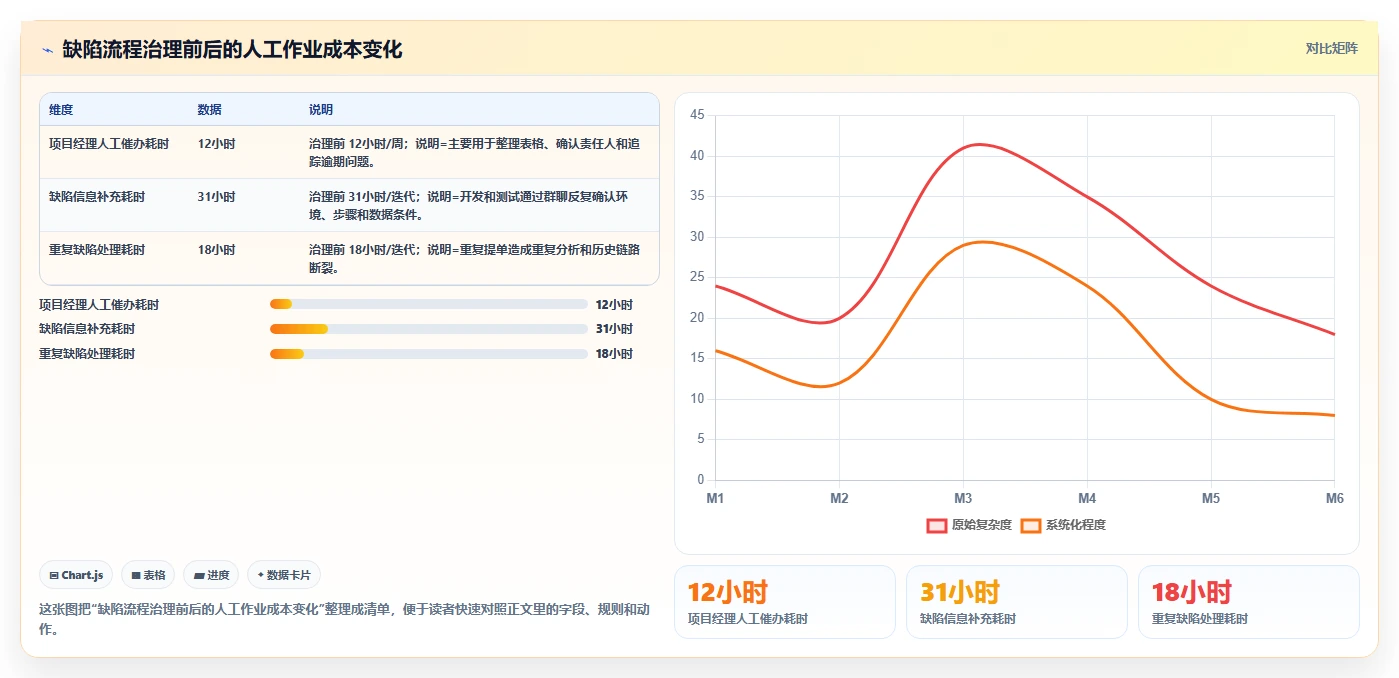This screenshot has height=678, width=1399.
Task: Click the 30 y-axis tick label
Action: coord(697,237)
